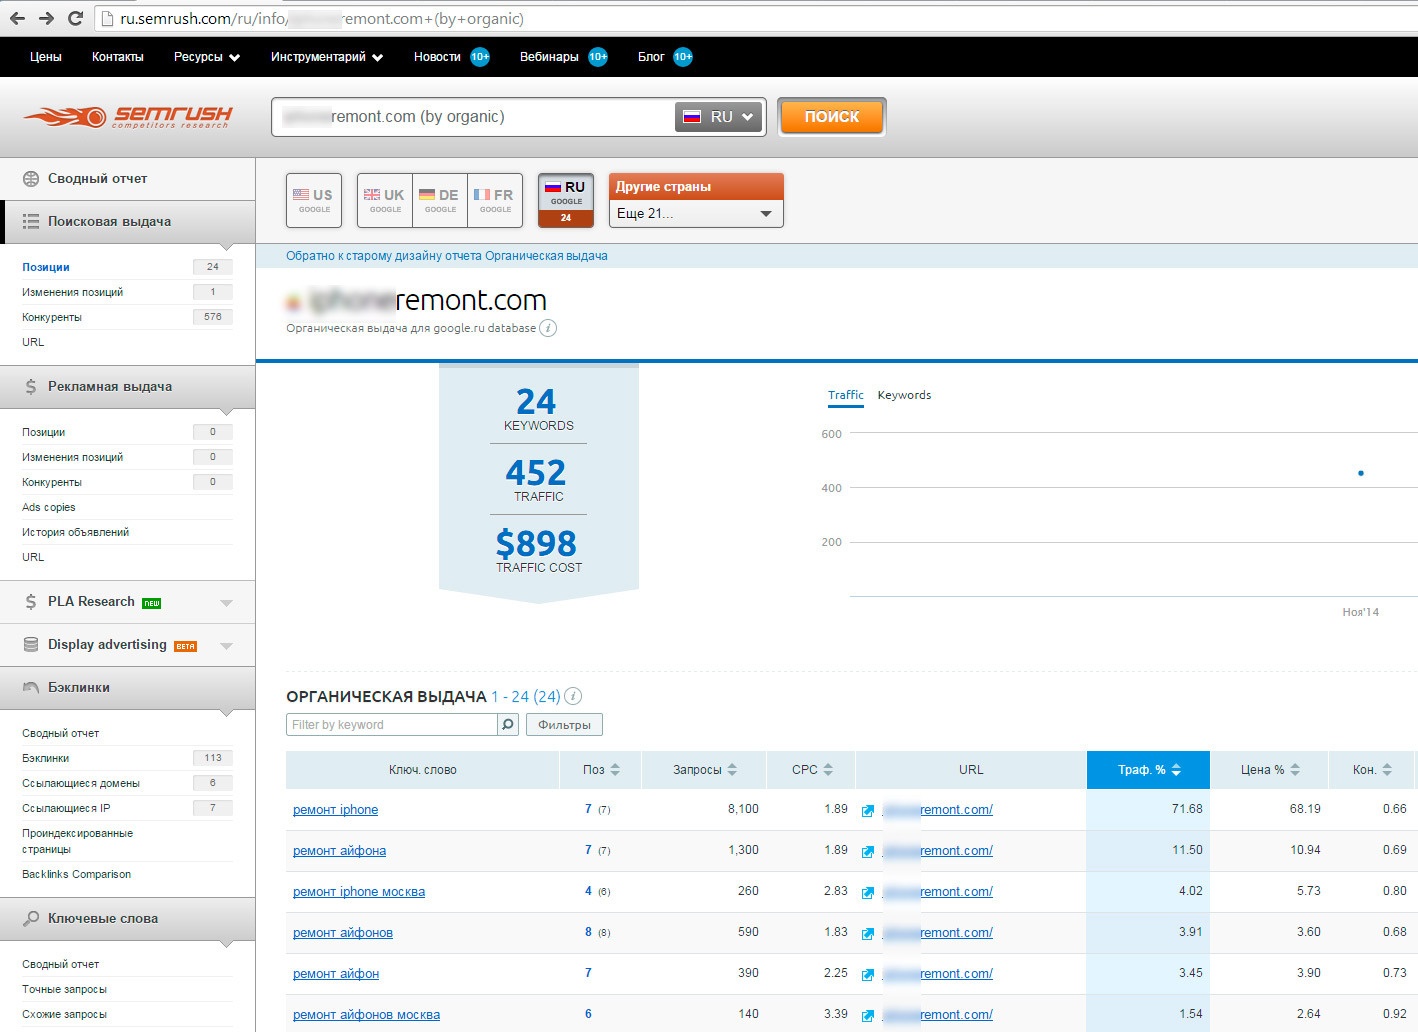Open Ссылающиеся домены in the sidebar
The height and width of the screenshot is (1032, 1418).
(81, 783)
